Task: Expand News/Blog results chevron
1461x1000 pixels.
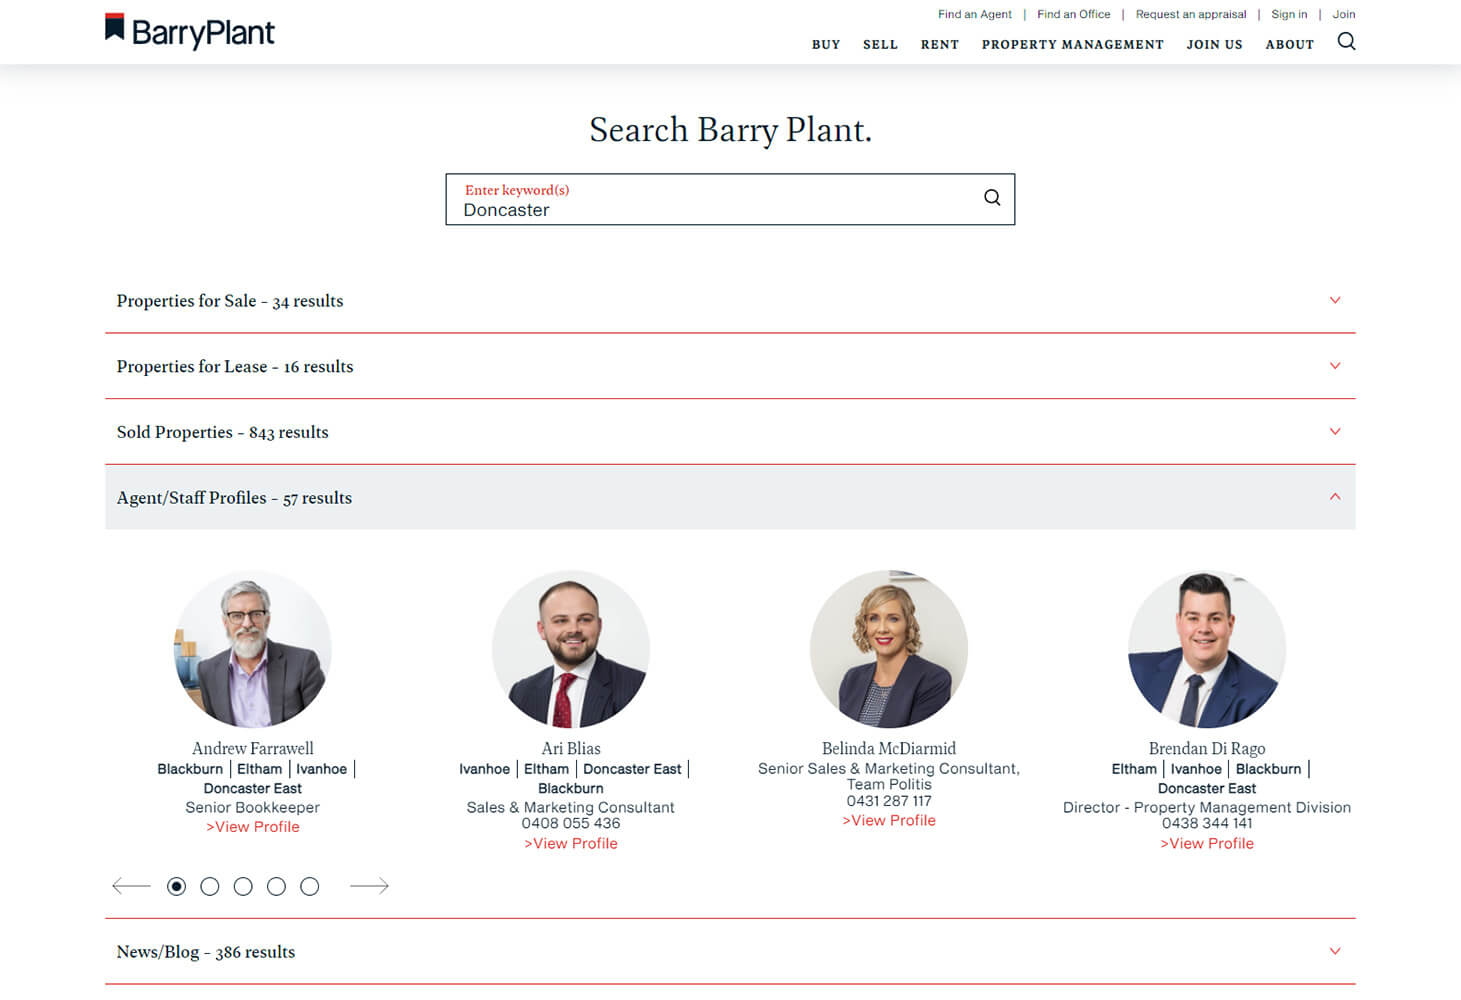Action: coord(1335,951)
